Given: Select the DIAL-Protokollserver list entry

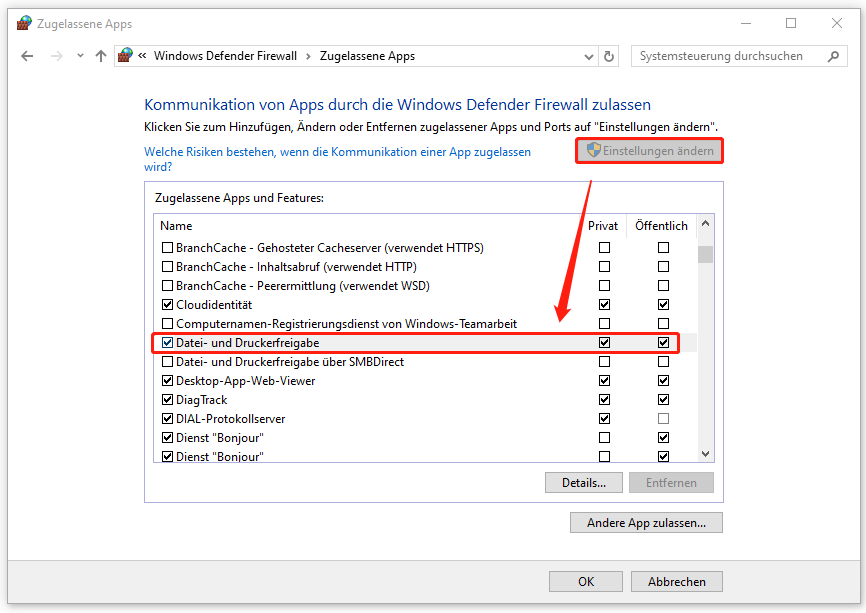Looking at the screenshot, I should pyautogui.click(x=231, y=419).
